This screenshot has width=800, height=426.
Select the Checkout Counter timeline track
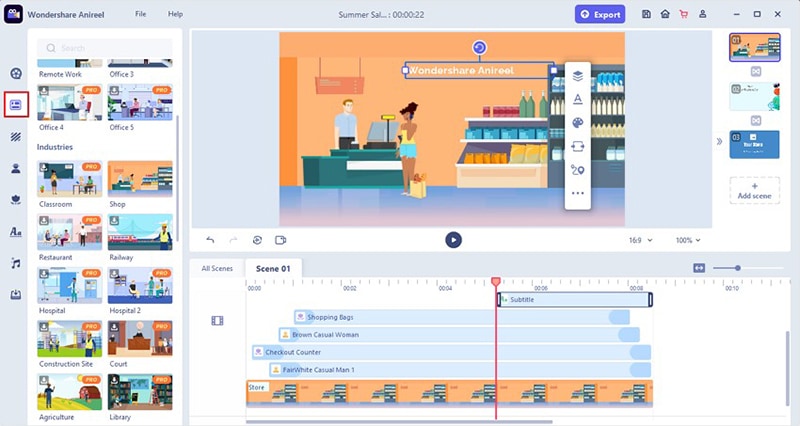pos(452,352)
